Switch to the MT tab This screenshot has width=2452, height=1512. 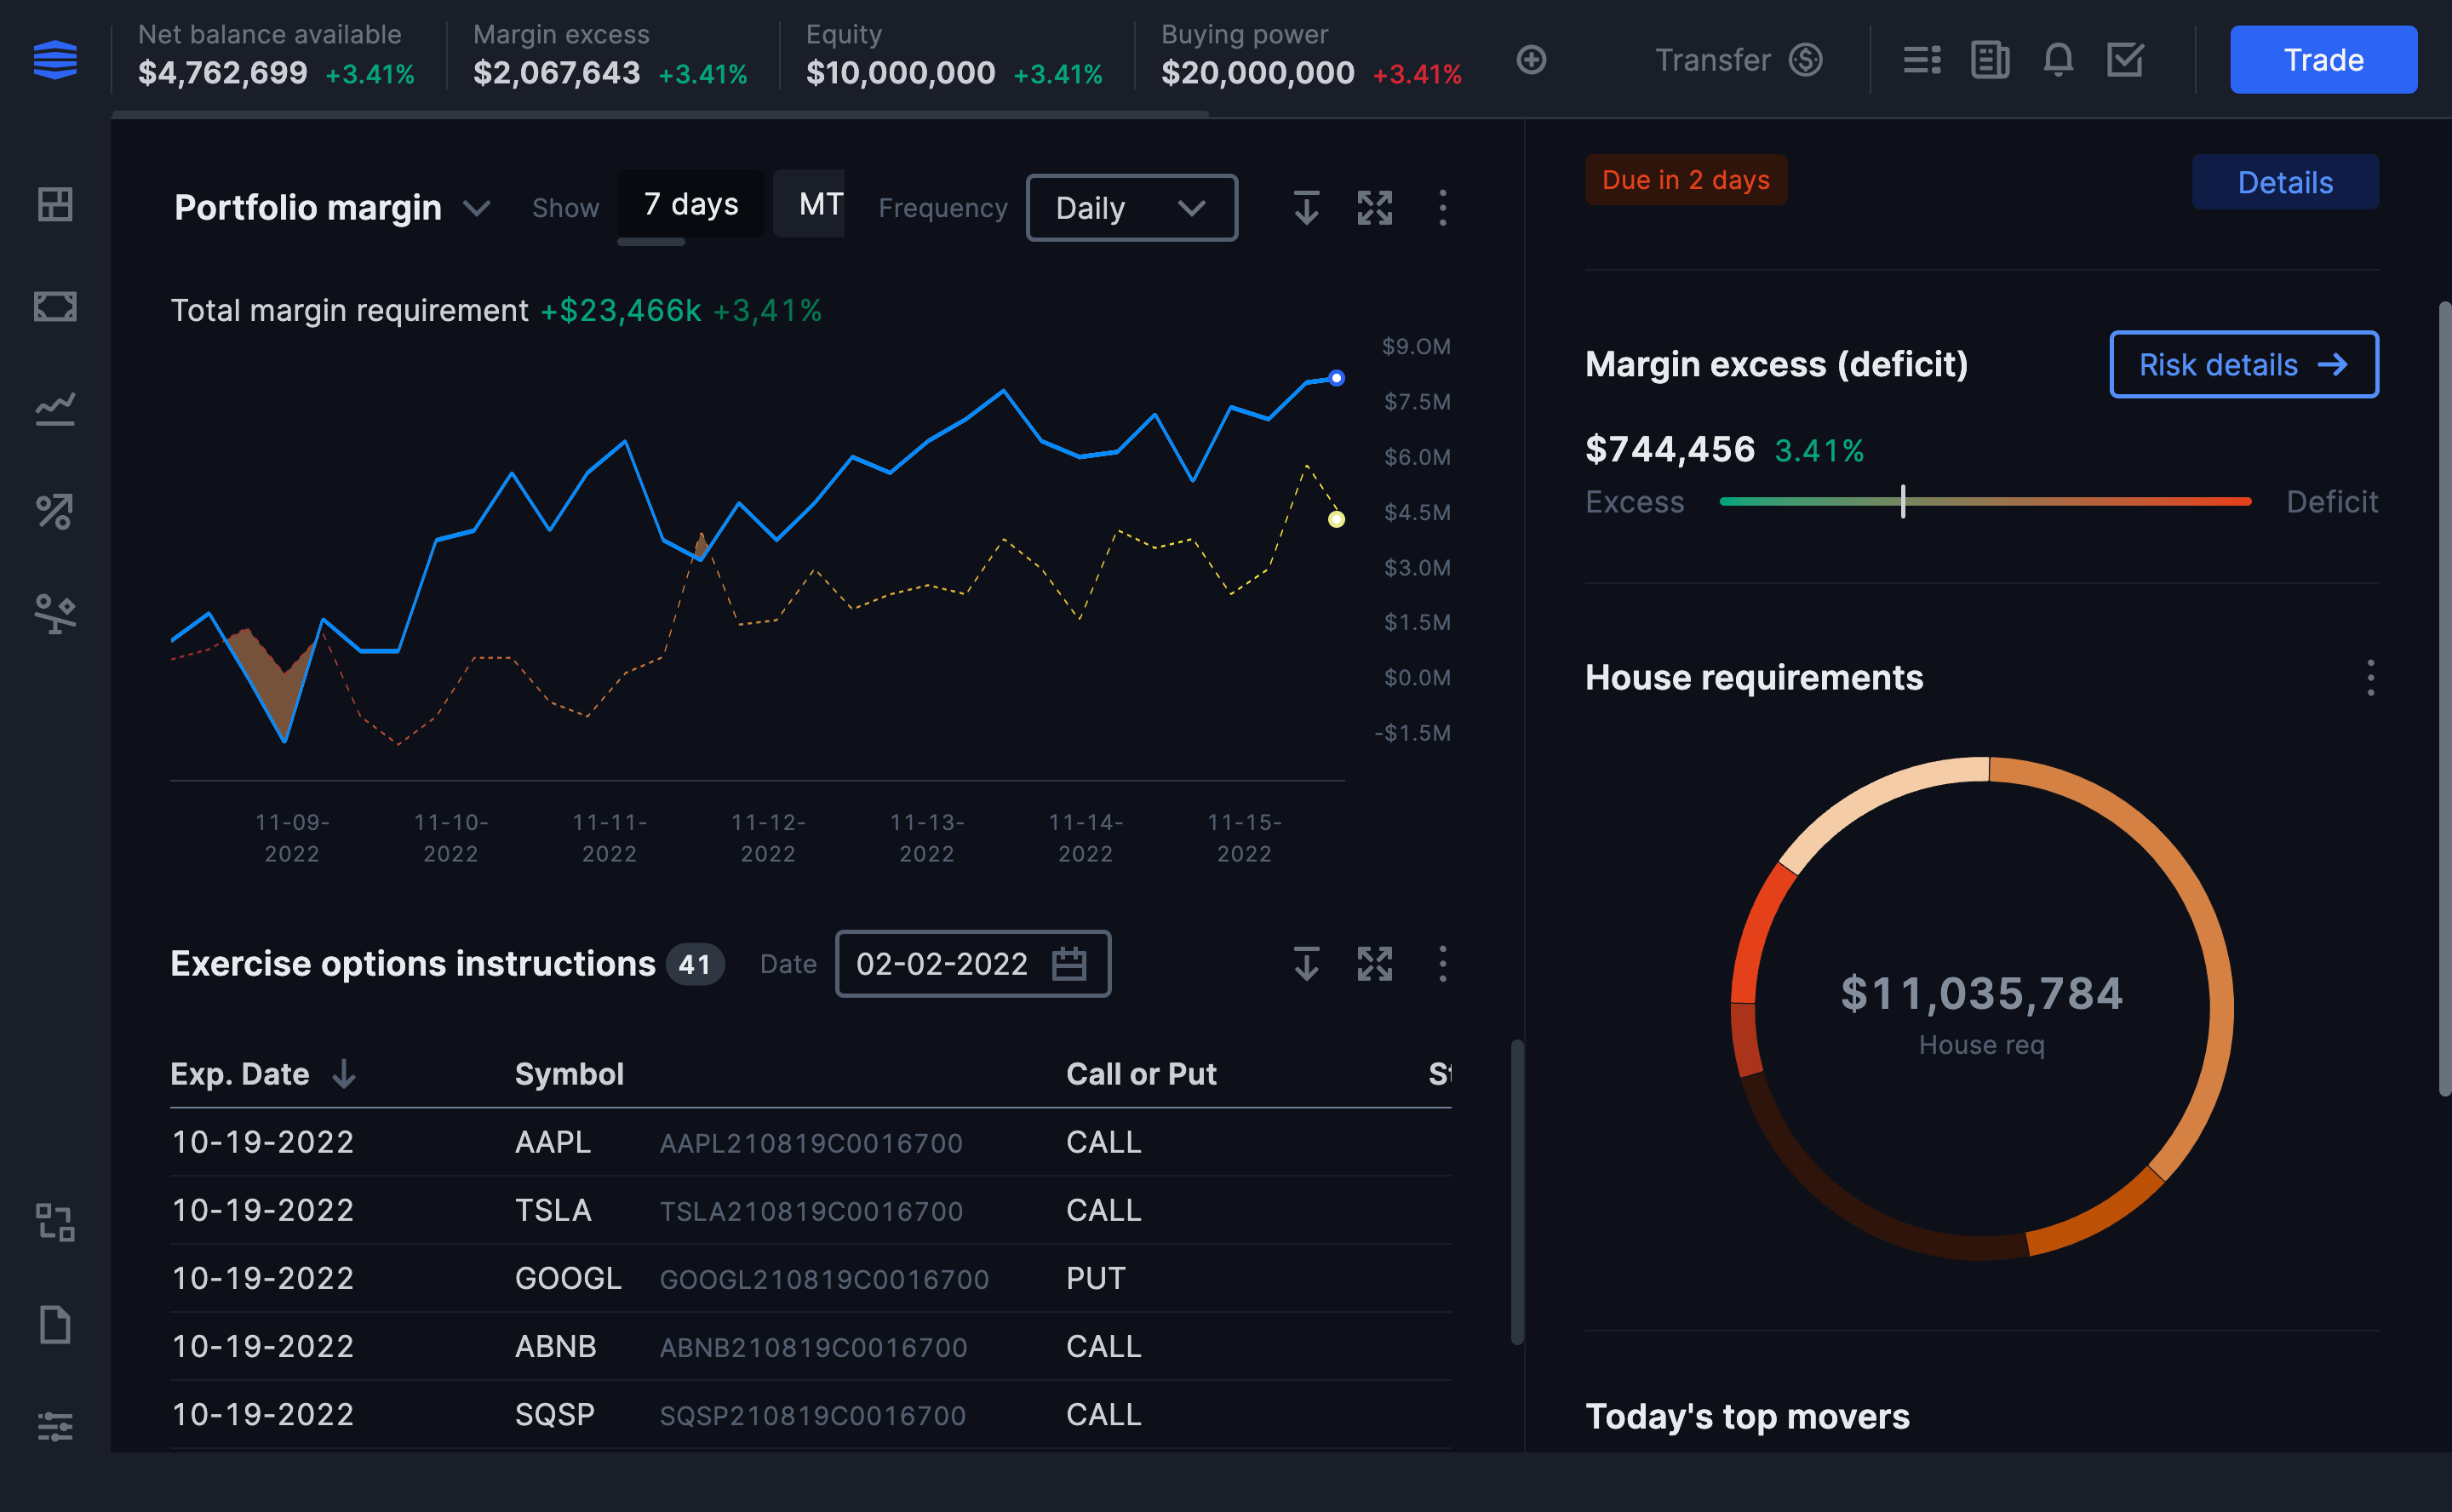tap(820, 204)
